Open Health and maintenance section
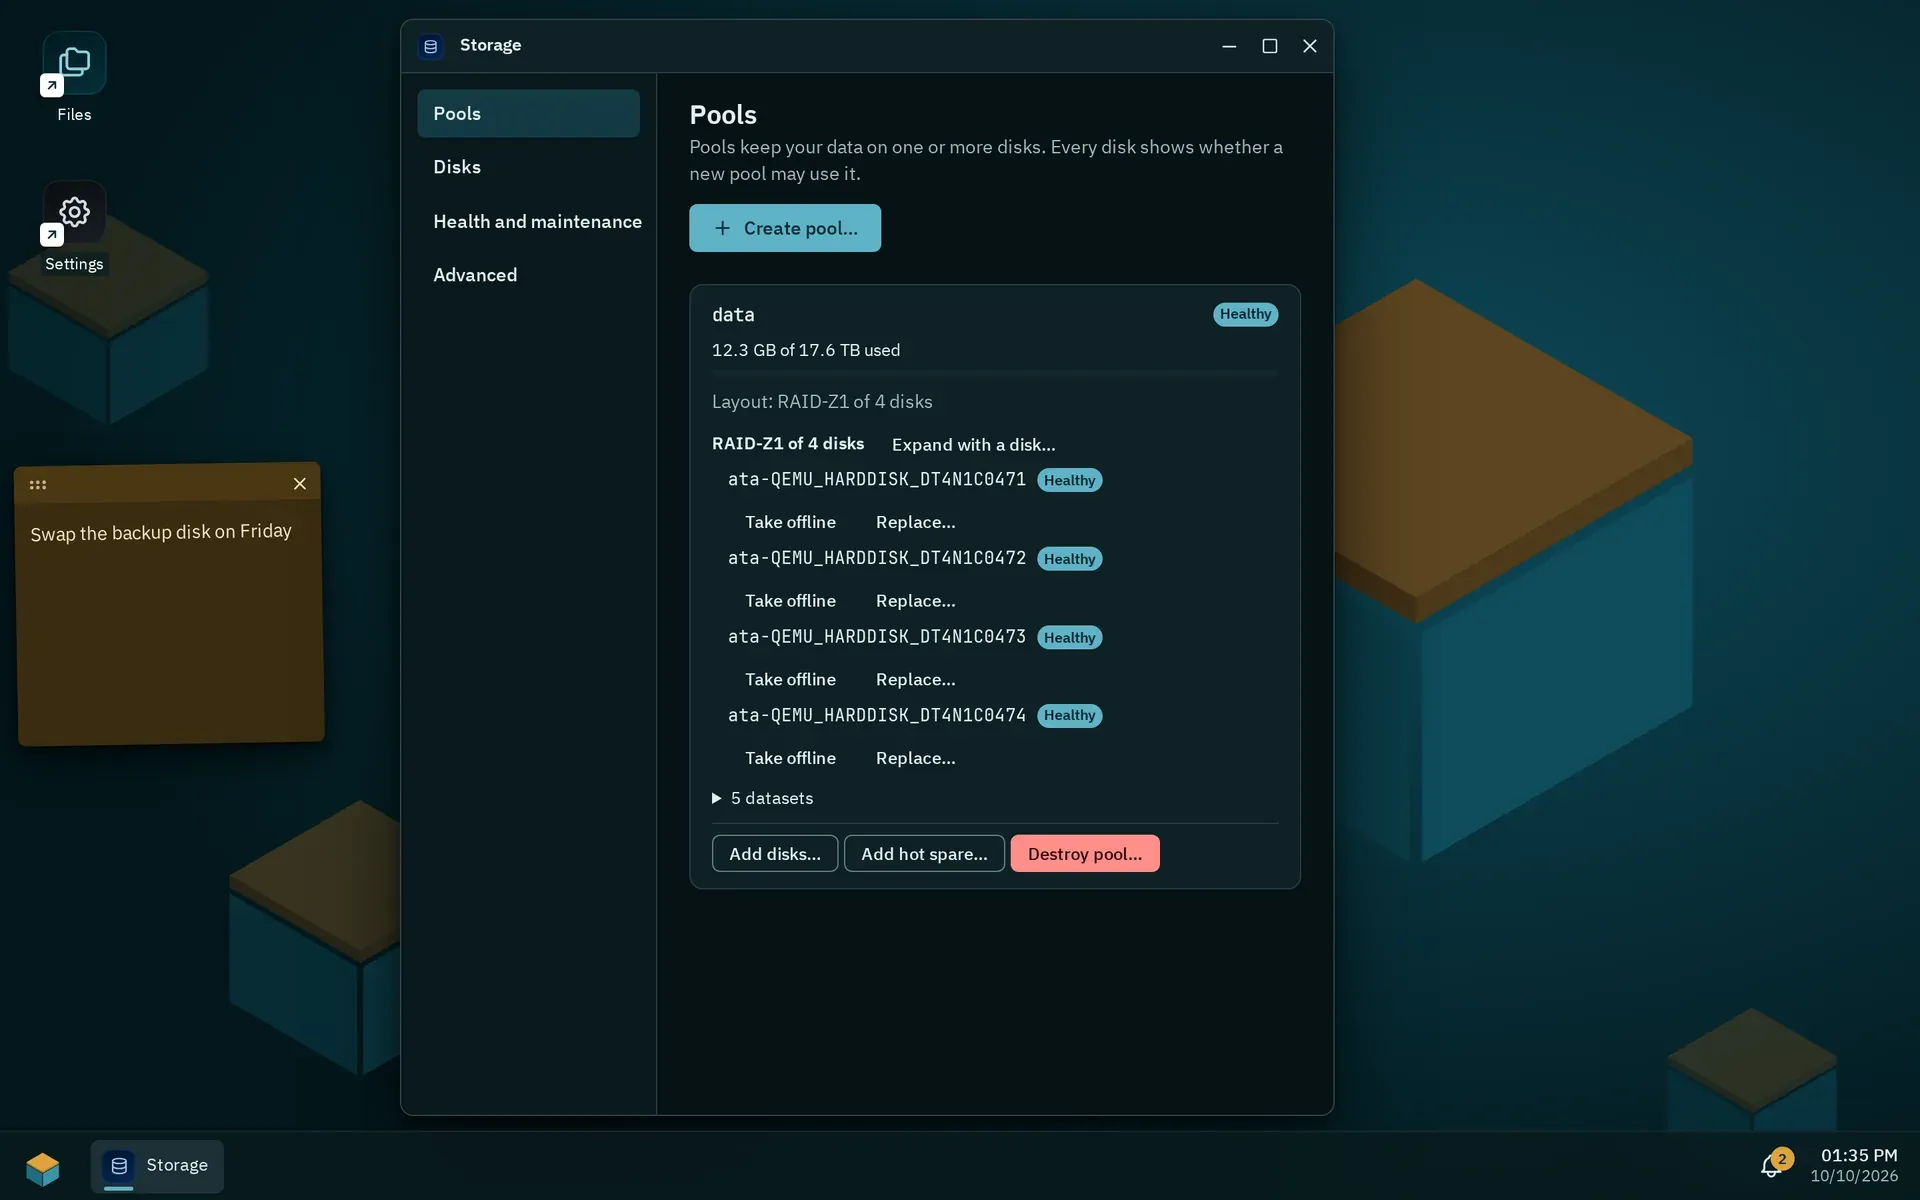This screenshot has width=1920, height=1200. (x=528, y=221)
